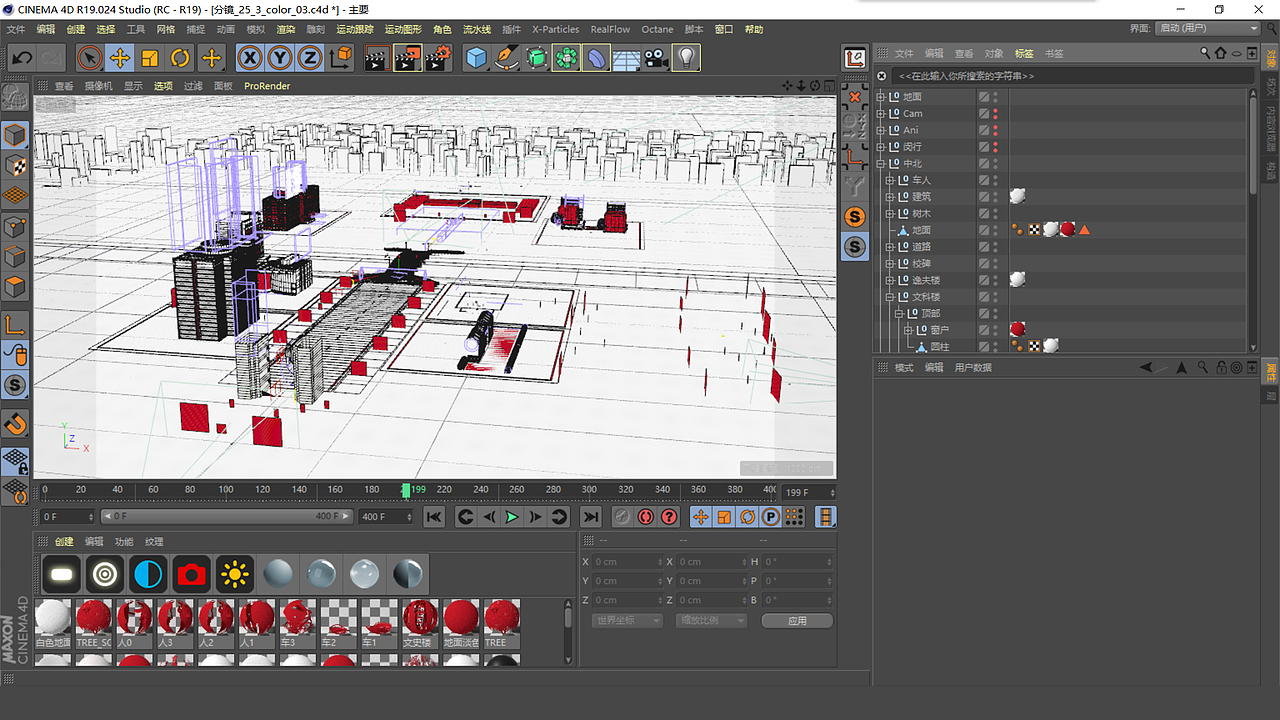1280x720 pixels.
Task: Click the red material tag on 窗户 row
Action: click(1018, 329)
